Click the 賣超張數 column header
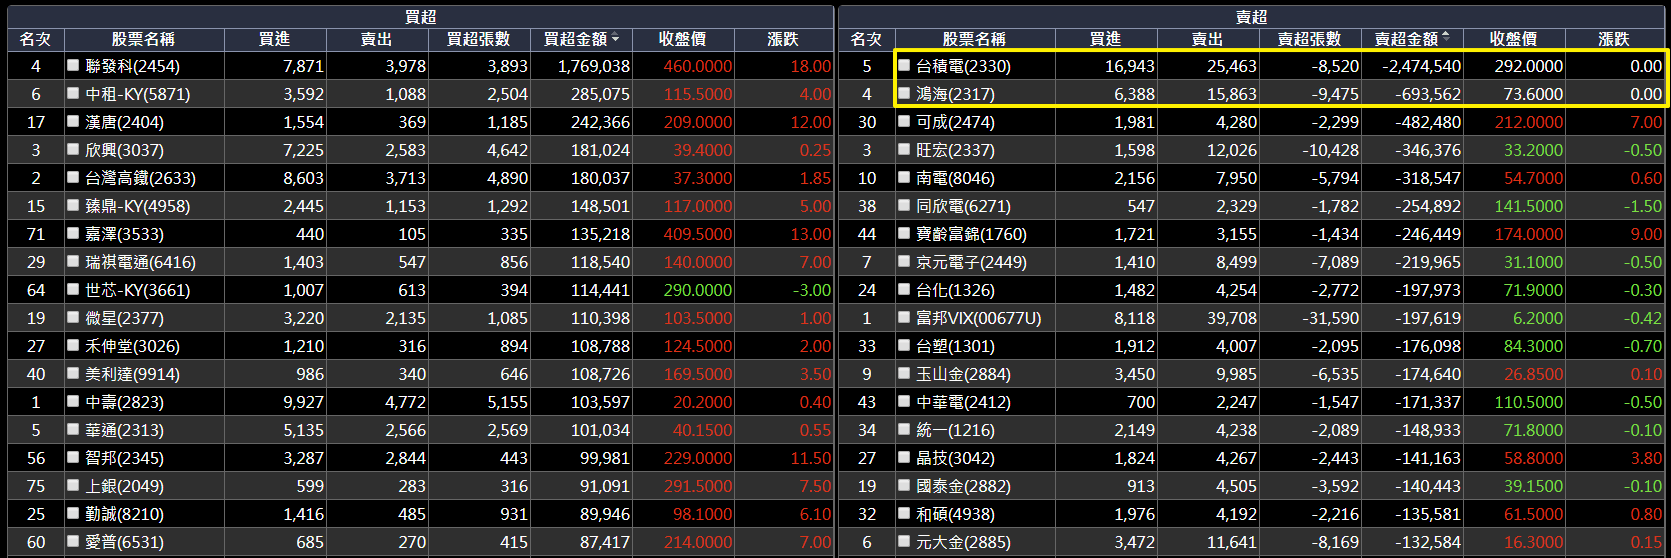Image resolution: width=1671 pixels, height=558 pixels. (x=1310, y=39)
